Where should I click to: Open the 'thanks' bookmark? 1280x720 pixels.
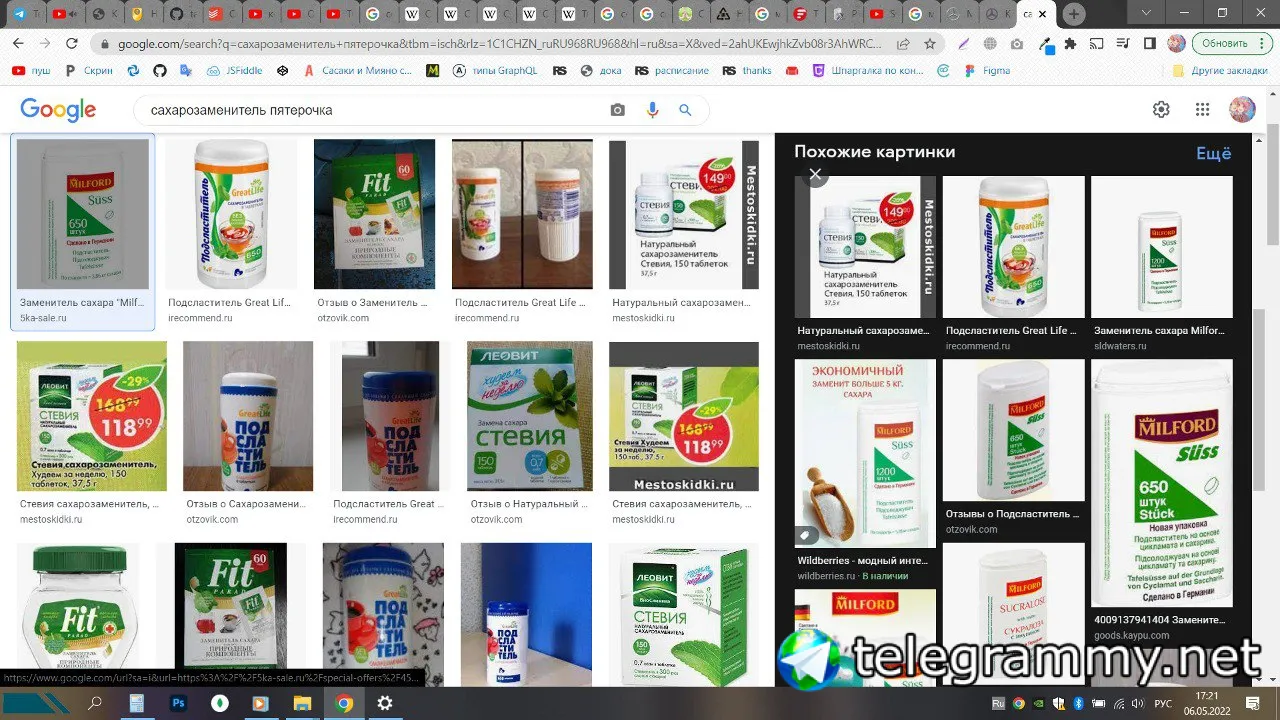click(x=747, y=71)
